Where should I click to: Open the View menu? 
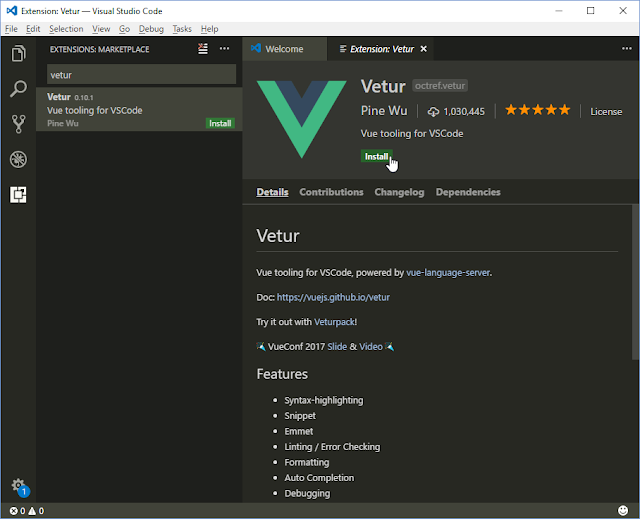pos(101,29)
